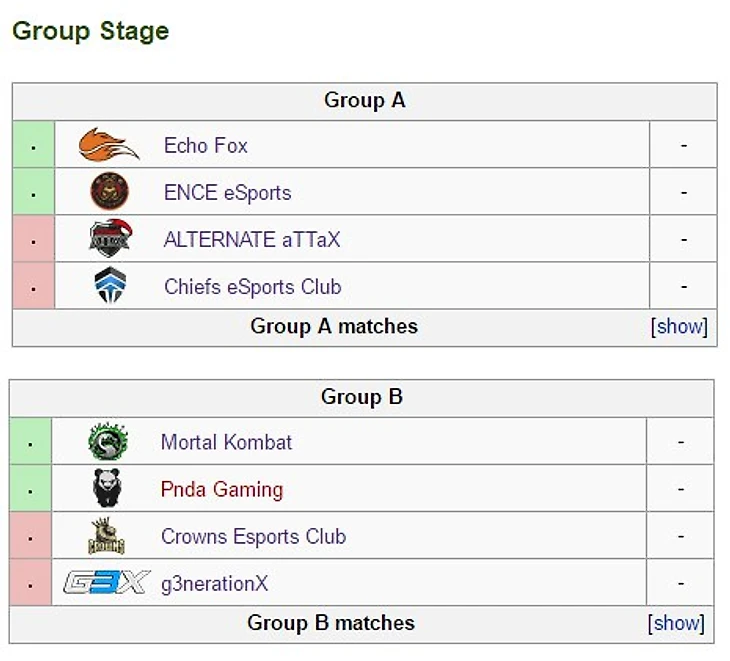
Task: Click the green placement cell beside Echo Fox
Action: tap(33, 146)
